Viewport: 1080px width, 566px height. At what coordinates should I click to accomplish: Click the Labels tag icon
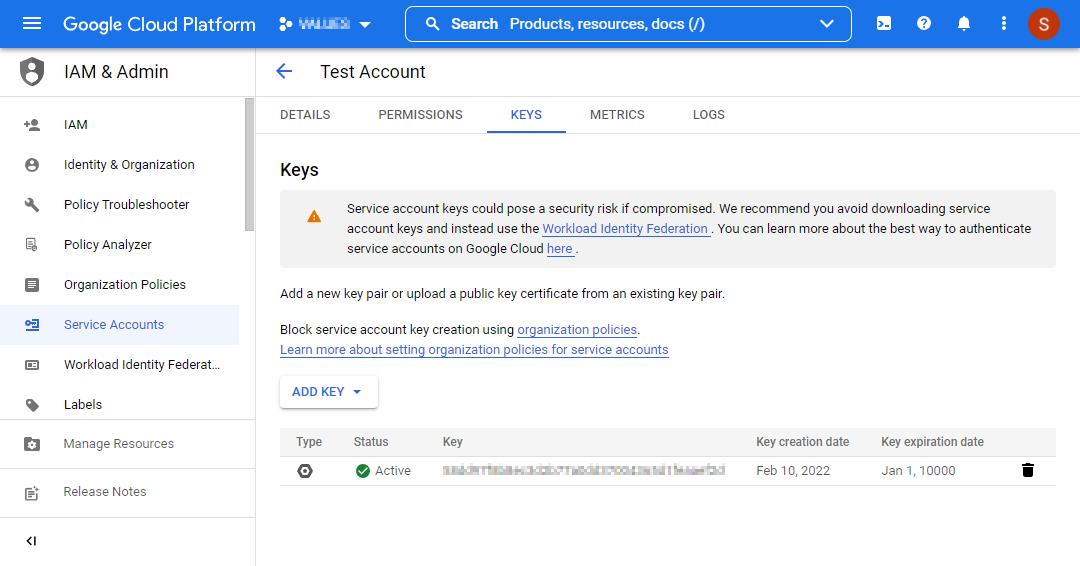[x=32, y=405]
